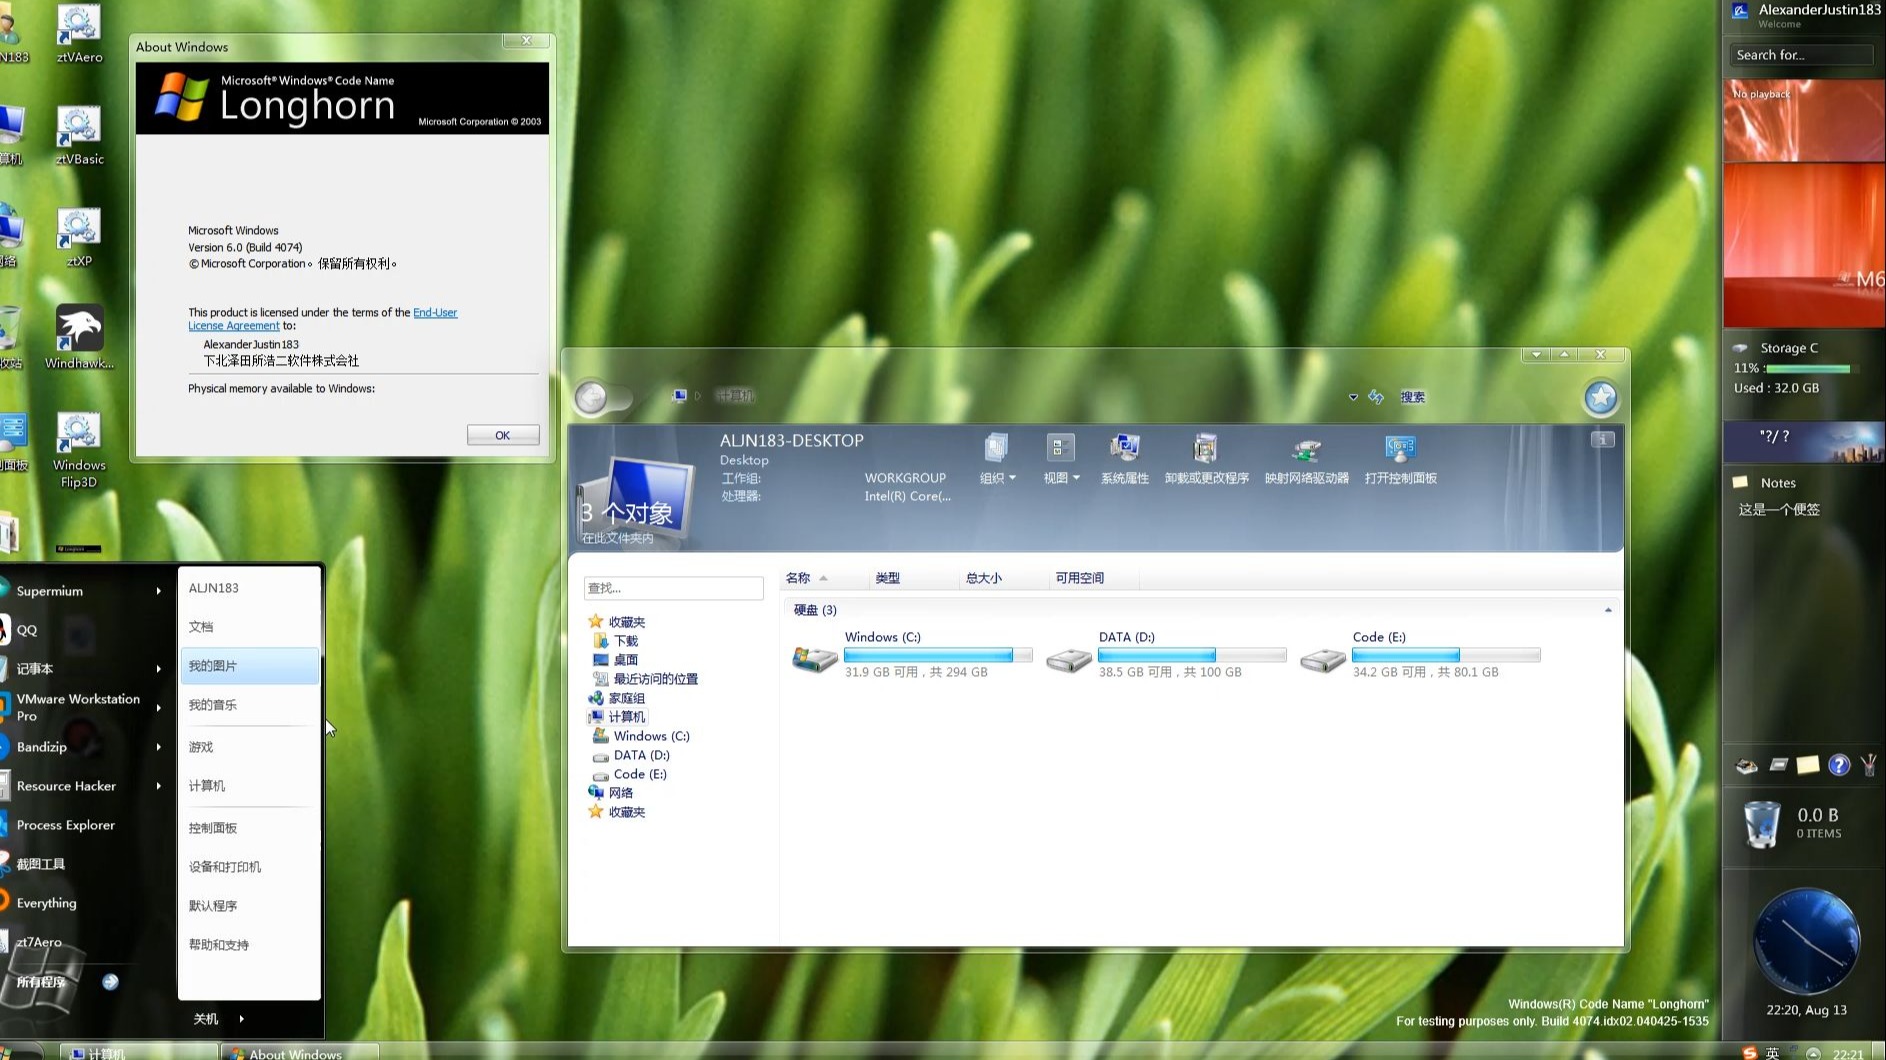Click the sidebar Recycle Bin gadget
The width and height of the screenshot is (1886, 1060).
(1761, 824)
